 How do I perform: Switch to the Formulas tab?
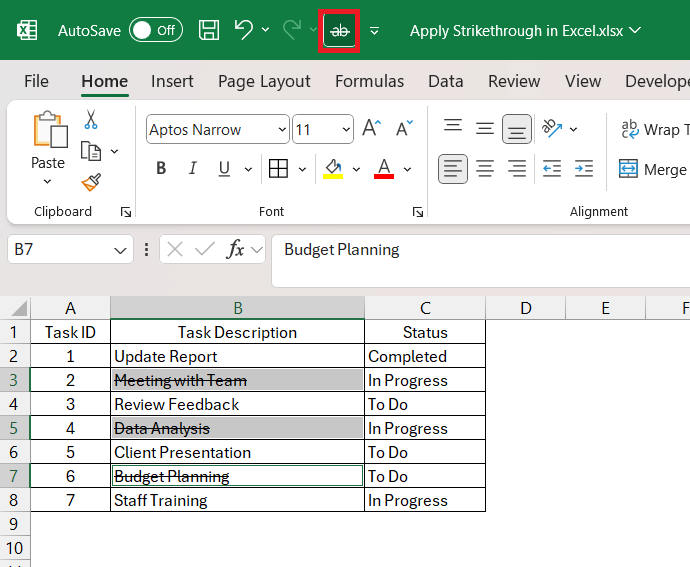coord(369,82)
